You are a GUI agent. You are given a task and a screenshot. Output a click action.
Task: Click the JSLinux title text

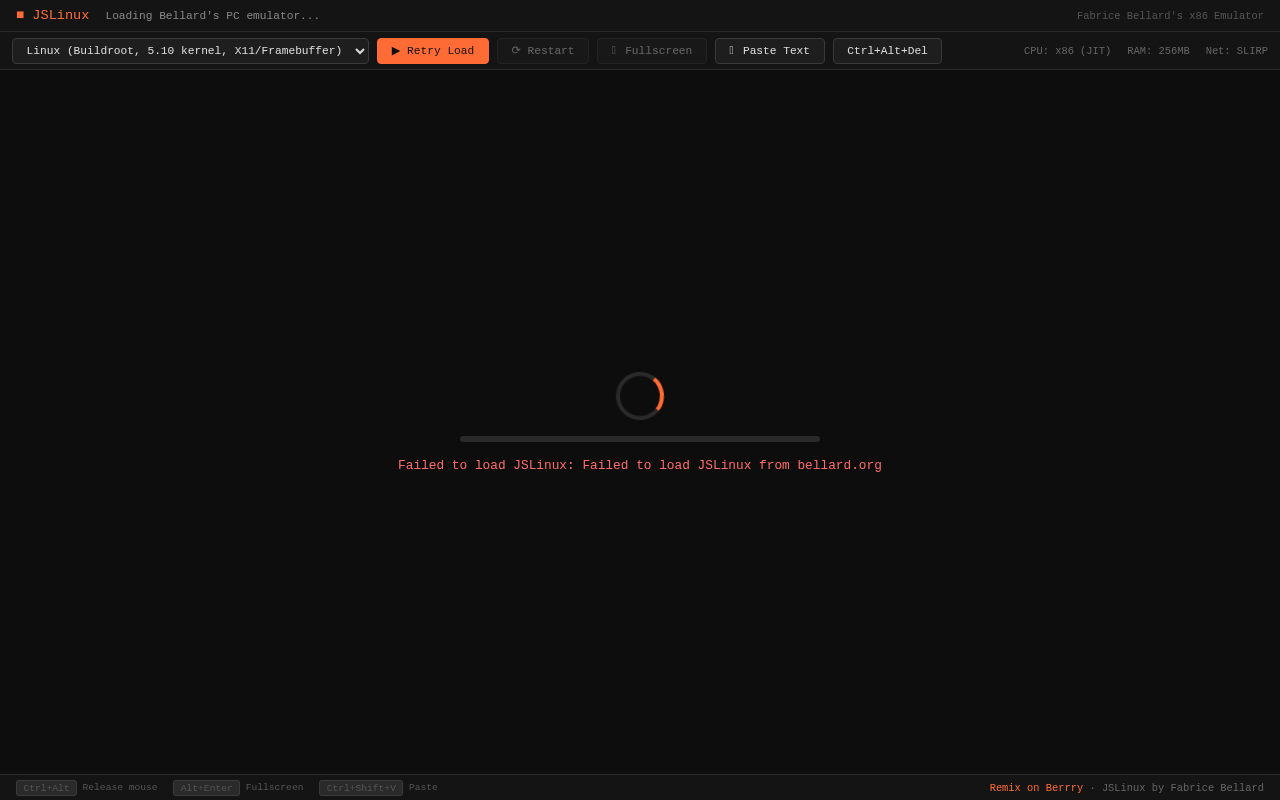61,16
